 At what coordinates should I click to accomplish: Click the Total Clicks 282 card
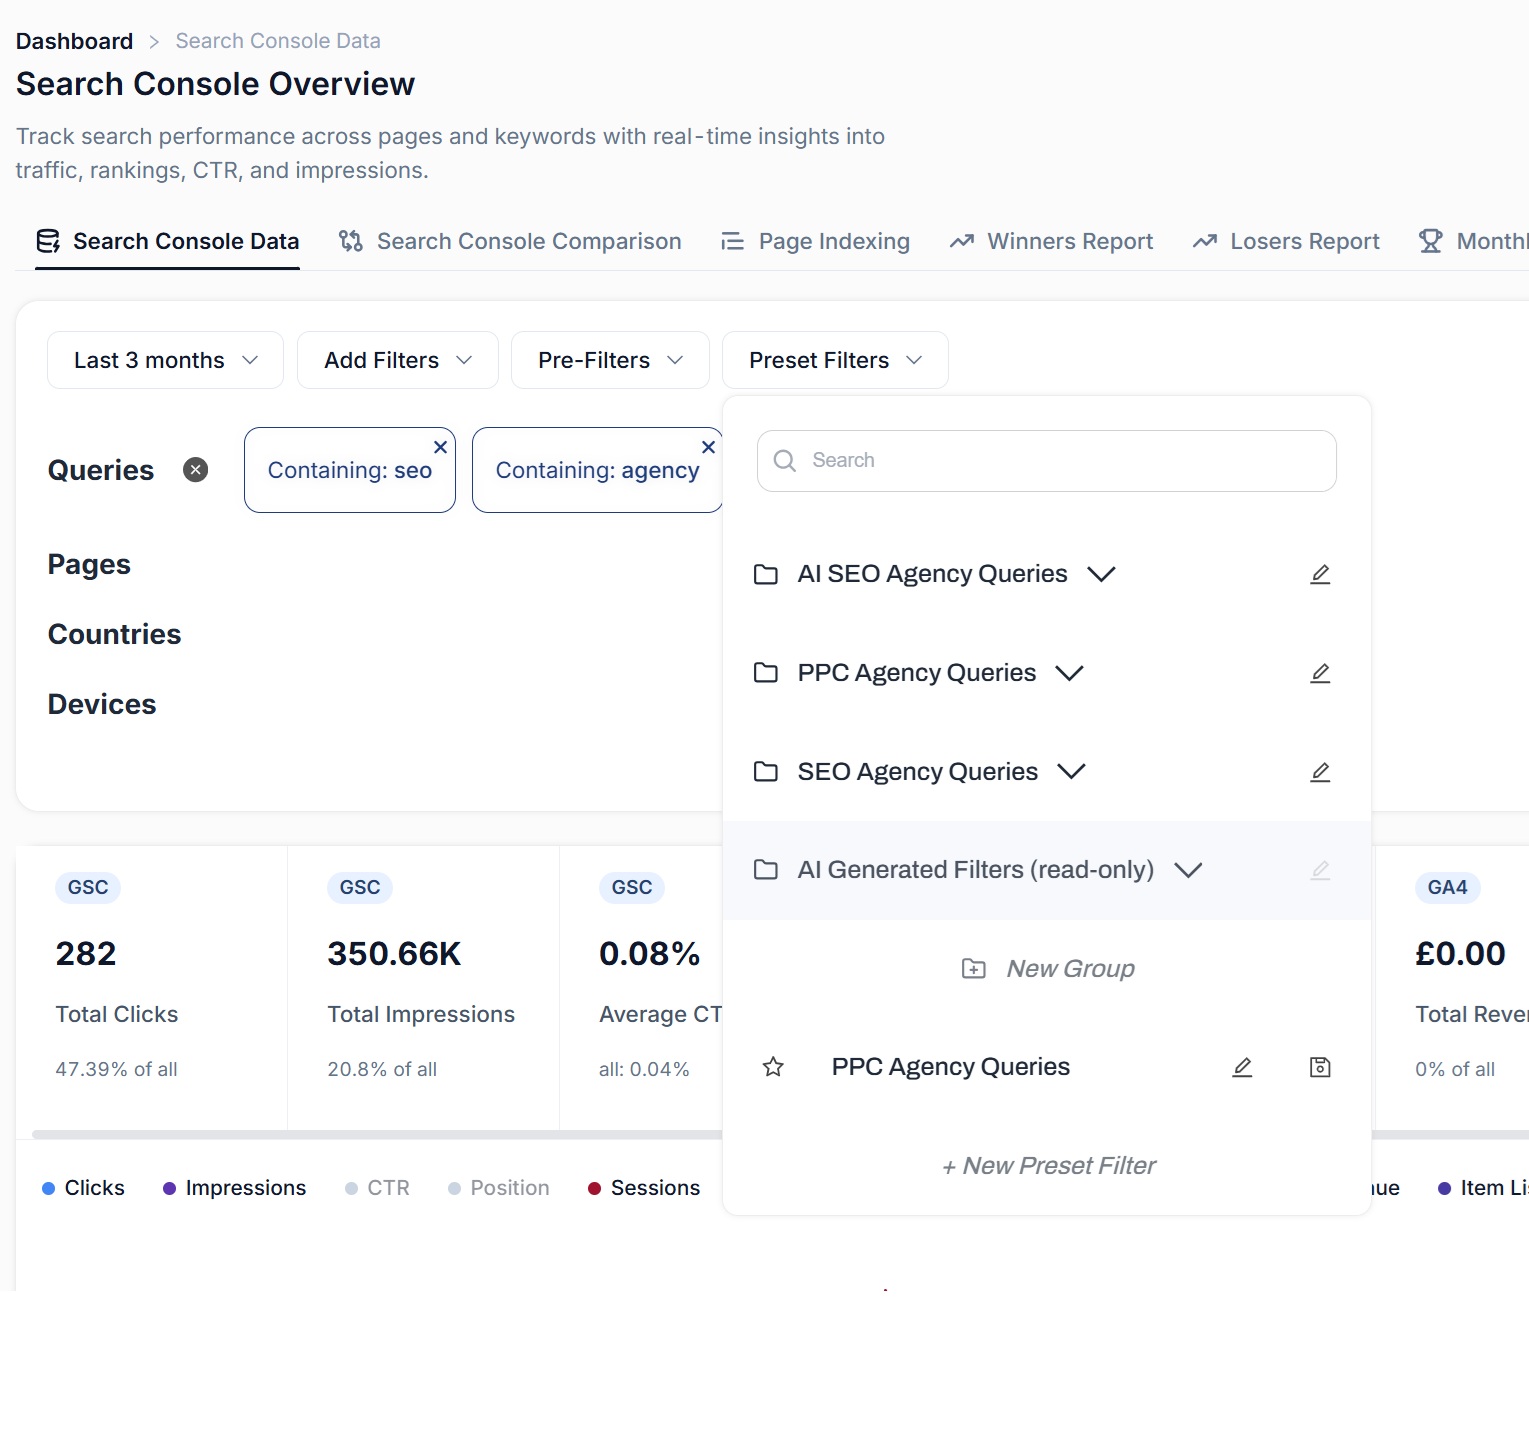pos(152,988)
